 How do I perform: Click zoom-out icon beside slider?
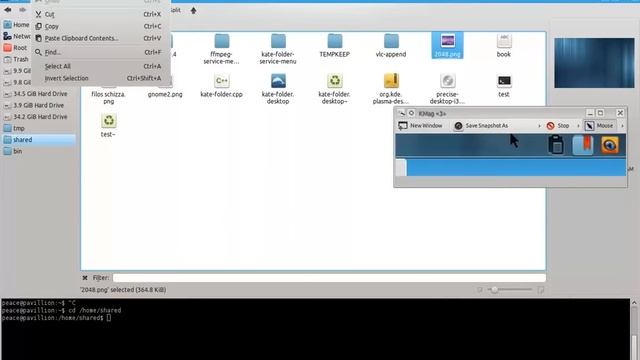coord(480,290)
